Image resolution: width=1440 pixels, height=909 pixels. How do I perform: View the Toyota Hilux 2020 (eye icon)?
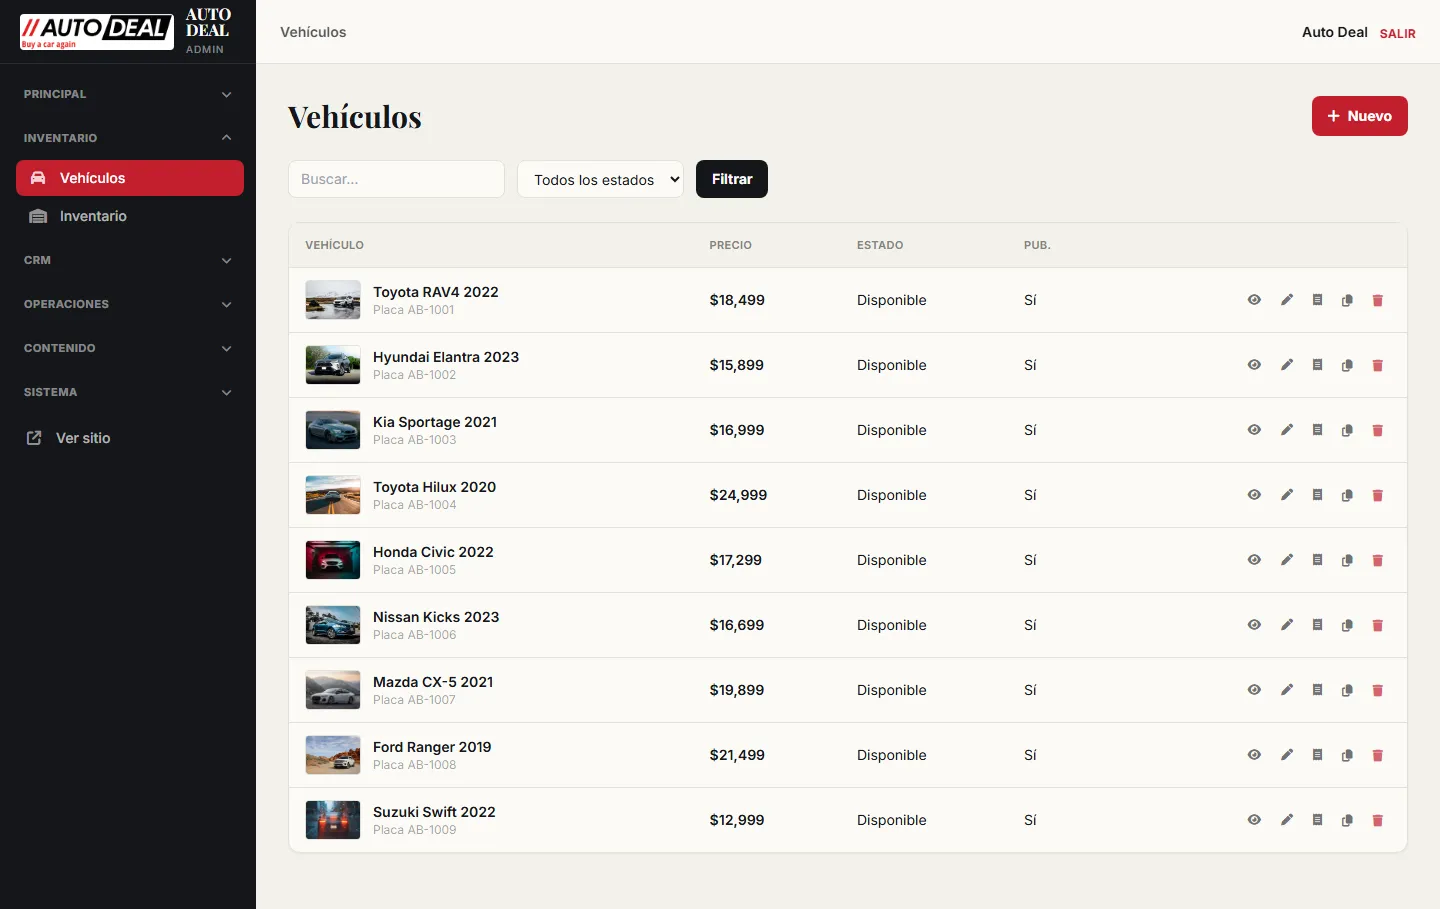pyautogui.click(x=1254, y=495)
